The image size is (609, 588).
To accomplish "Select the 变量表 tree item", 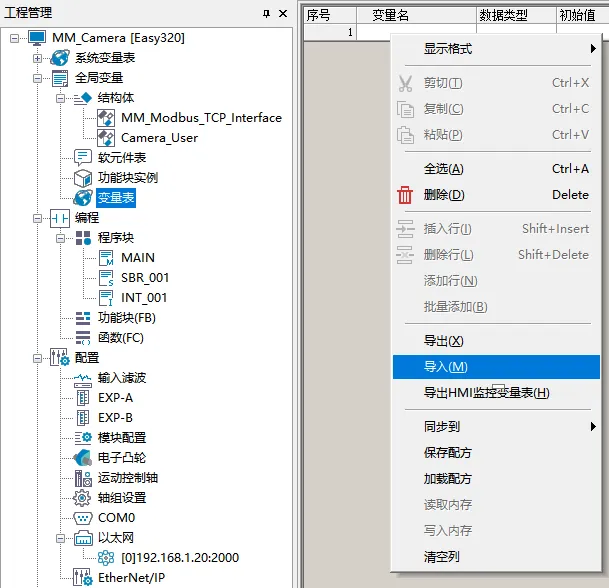I will (116, 198).
